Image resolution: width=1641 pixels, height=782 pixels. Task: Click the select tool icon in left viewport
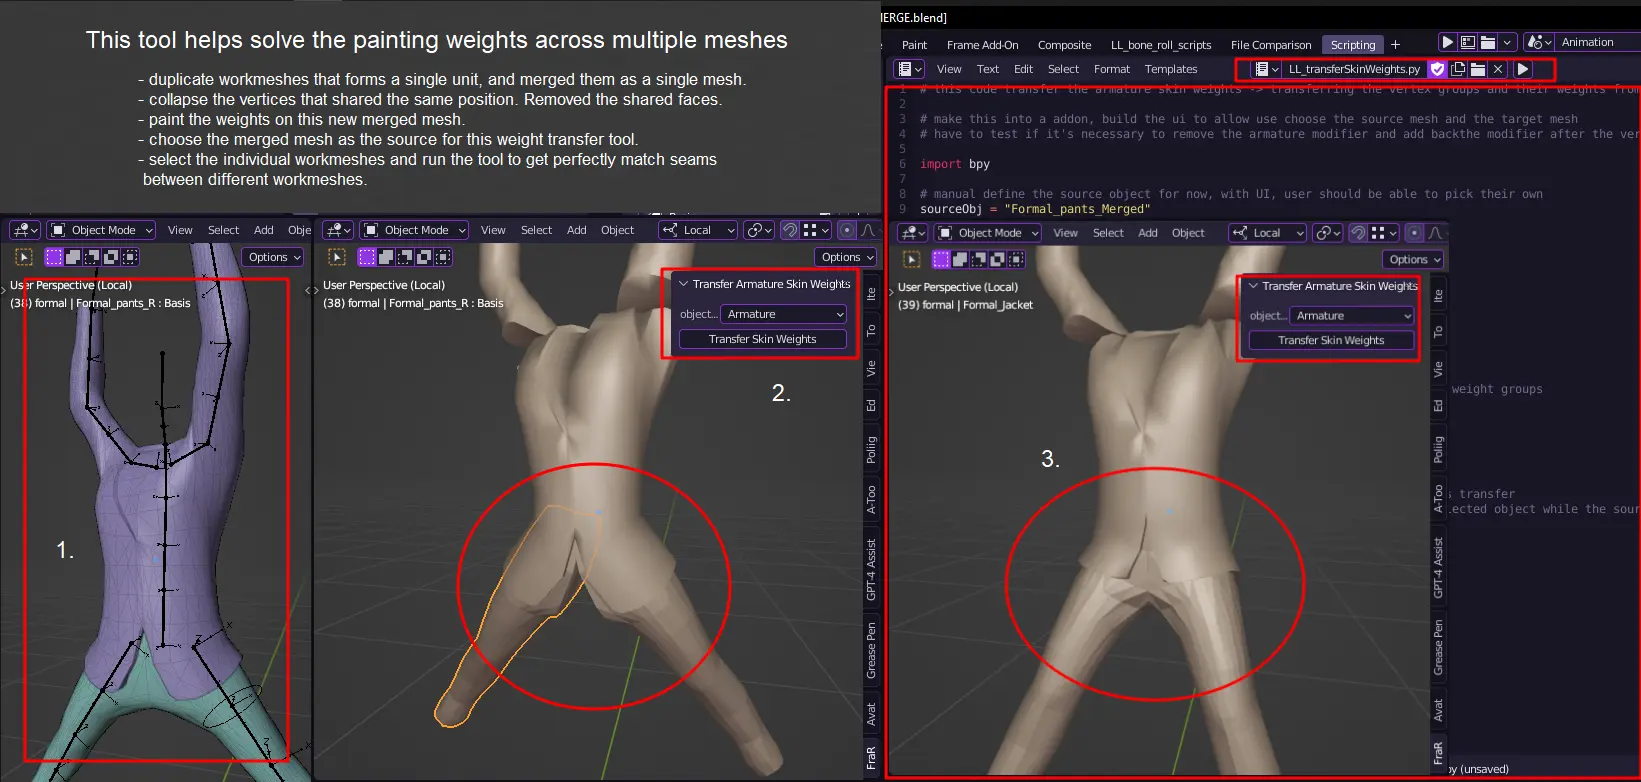(24, 257)
